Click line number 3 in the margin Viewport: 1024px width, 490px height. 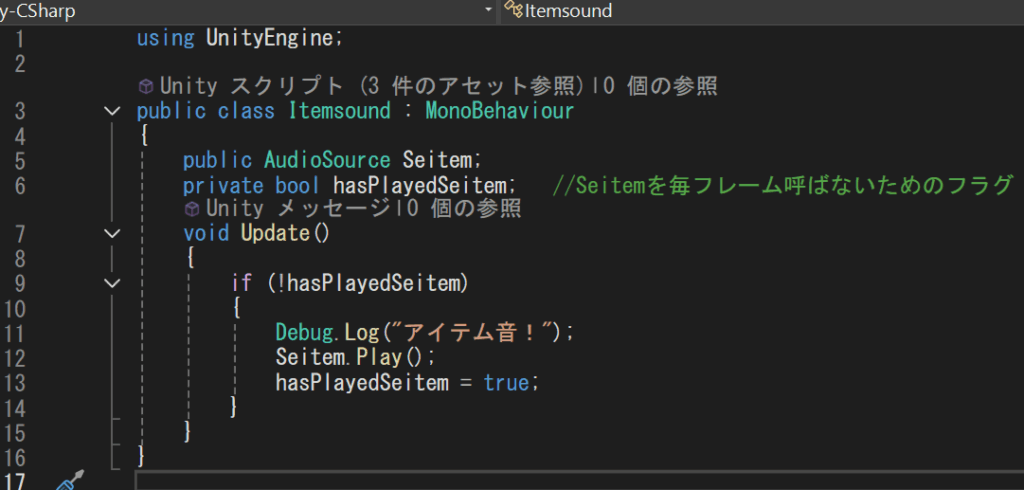[22, 111]
